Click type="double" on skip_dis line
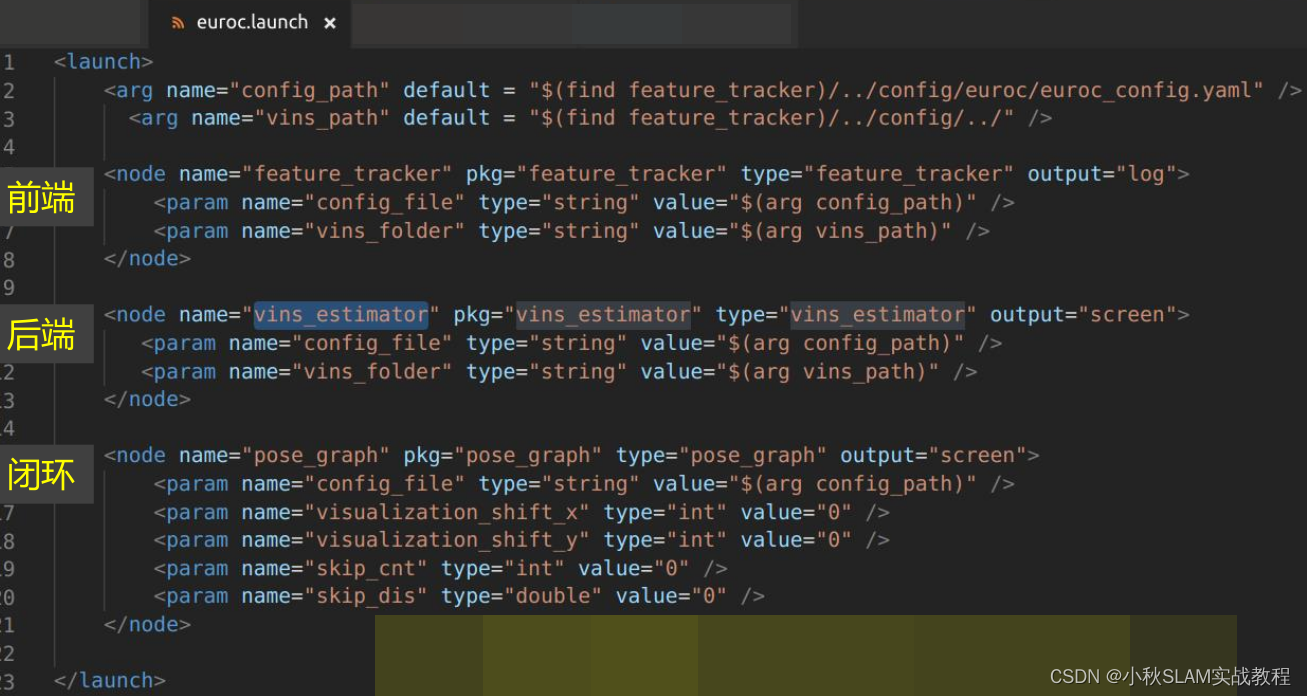The height and width of the screenshot is (696, 1307). pyautogui.click(x=522, y=596)
